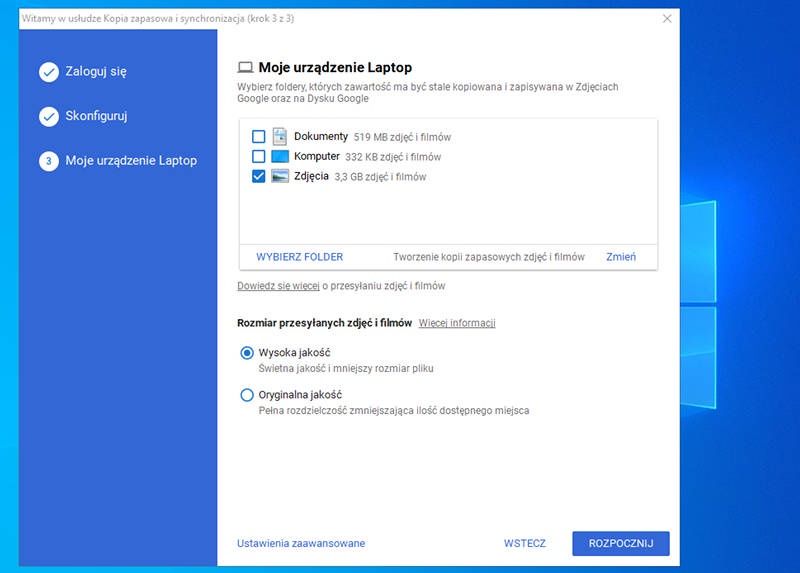This screenshot has height=573, width=800.
Task: Open the Skonfiguruj step
Action: pyautogui.click(x=96, y=116)
